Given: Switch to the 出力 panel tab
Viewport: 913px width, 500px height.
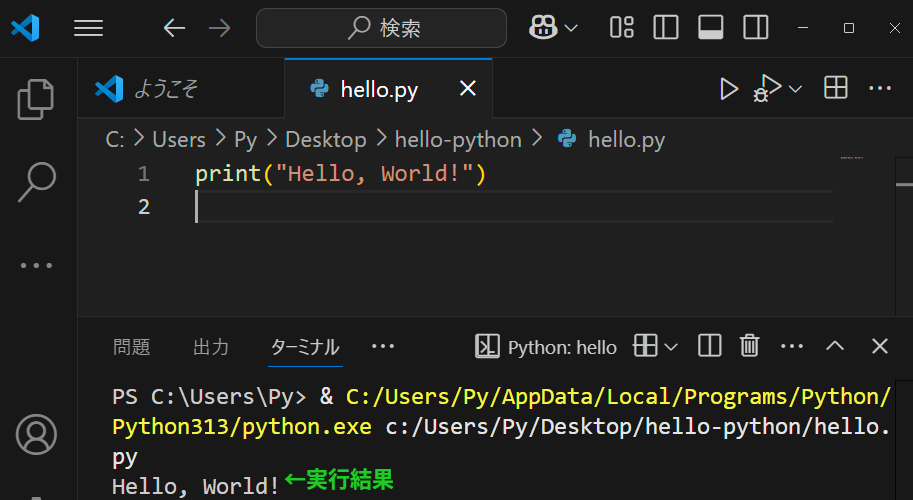Looking at the screenshot, I should (211, 347).
